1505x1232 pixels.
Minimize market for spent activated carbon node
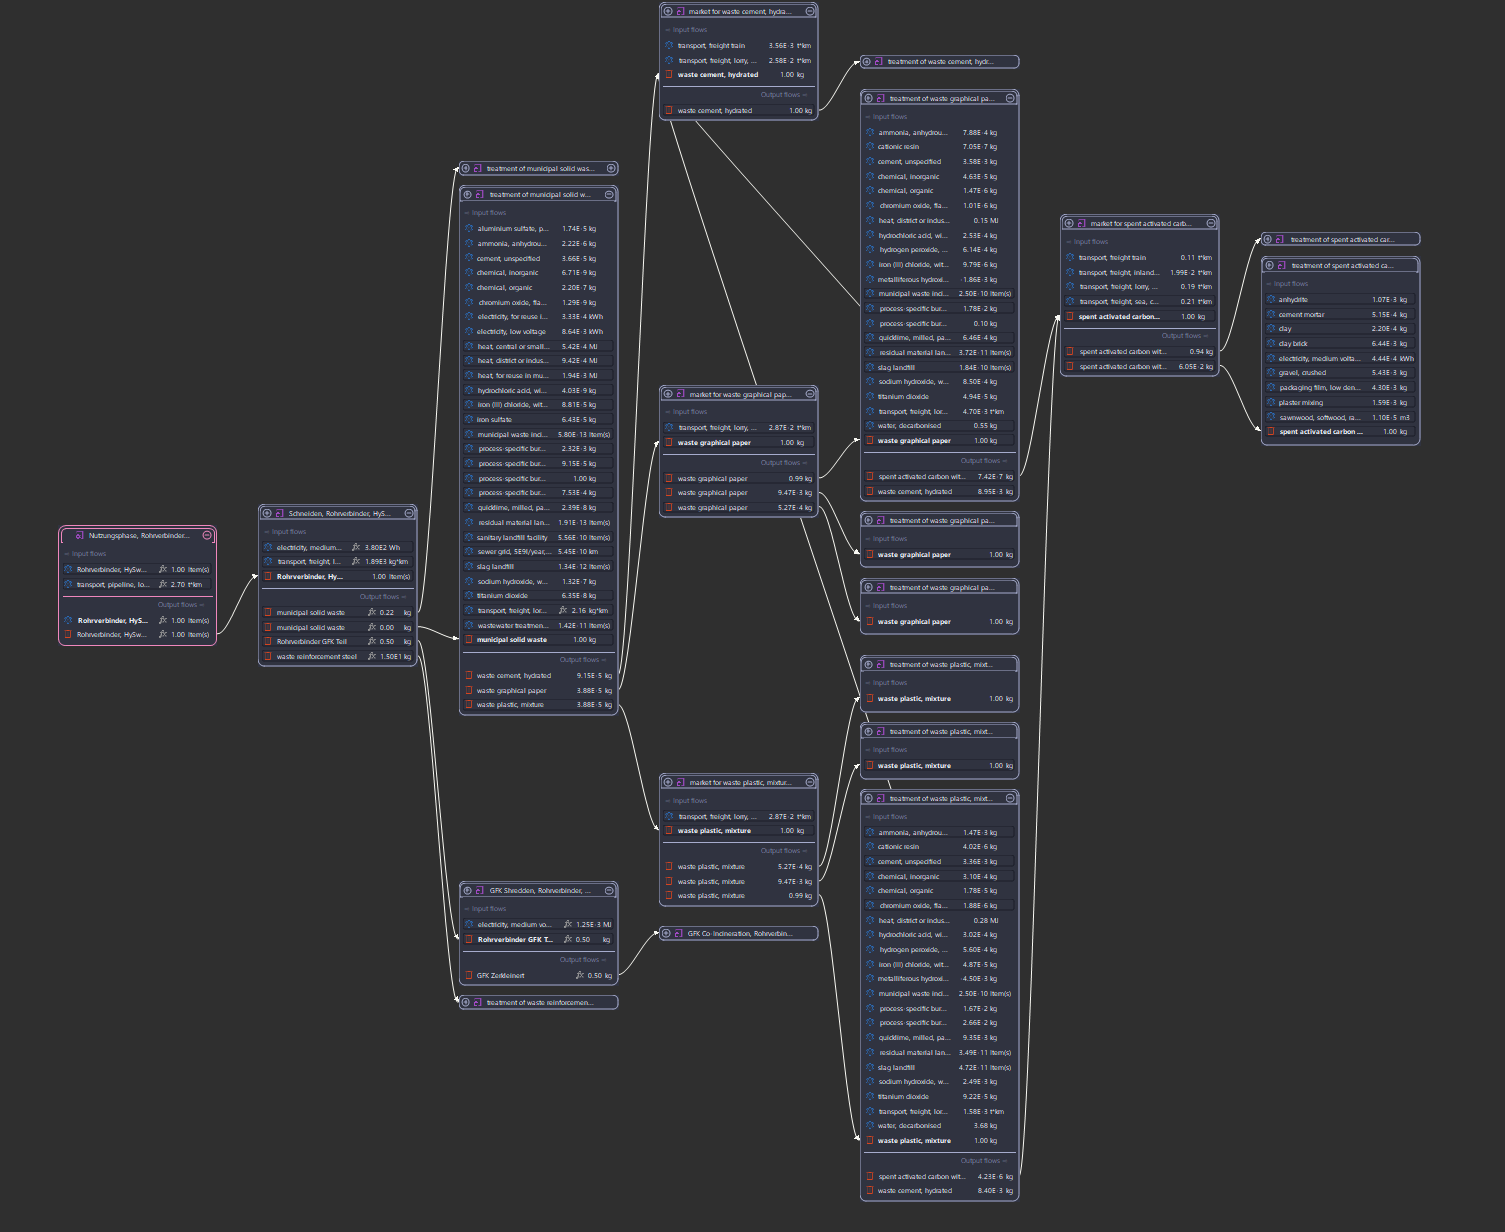click(x=1211, y=223)
